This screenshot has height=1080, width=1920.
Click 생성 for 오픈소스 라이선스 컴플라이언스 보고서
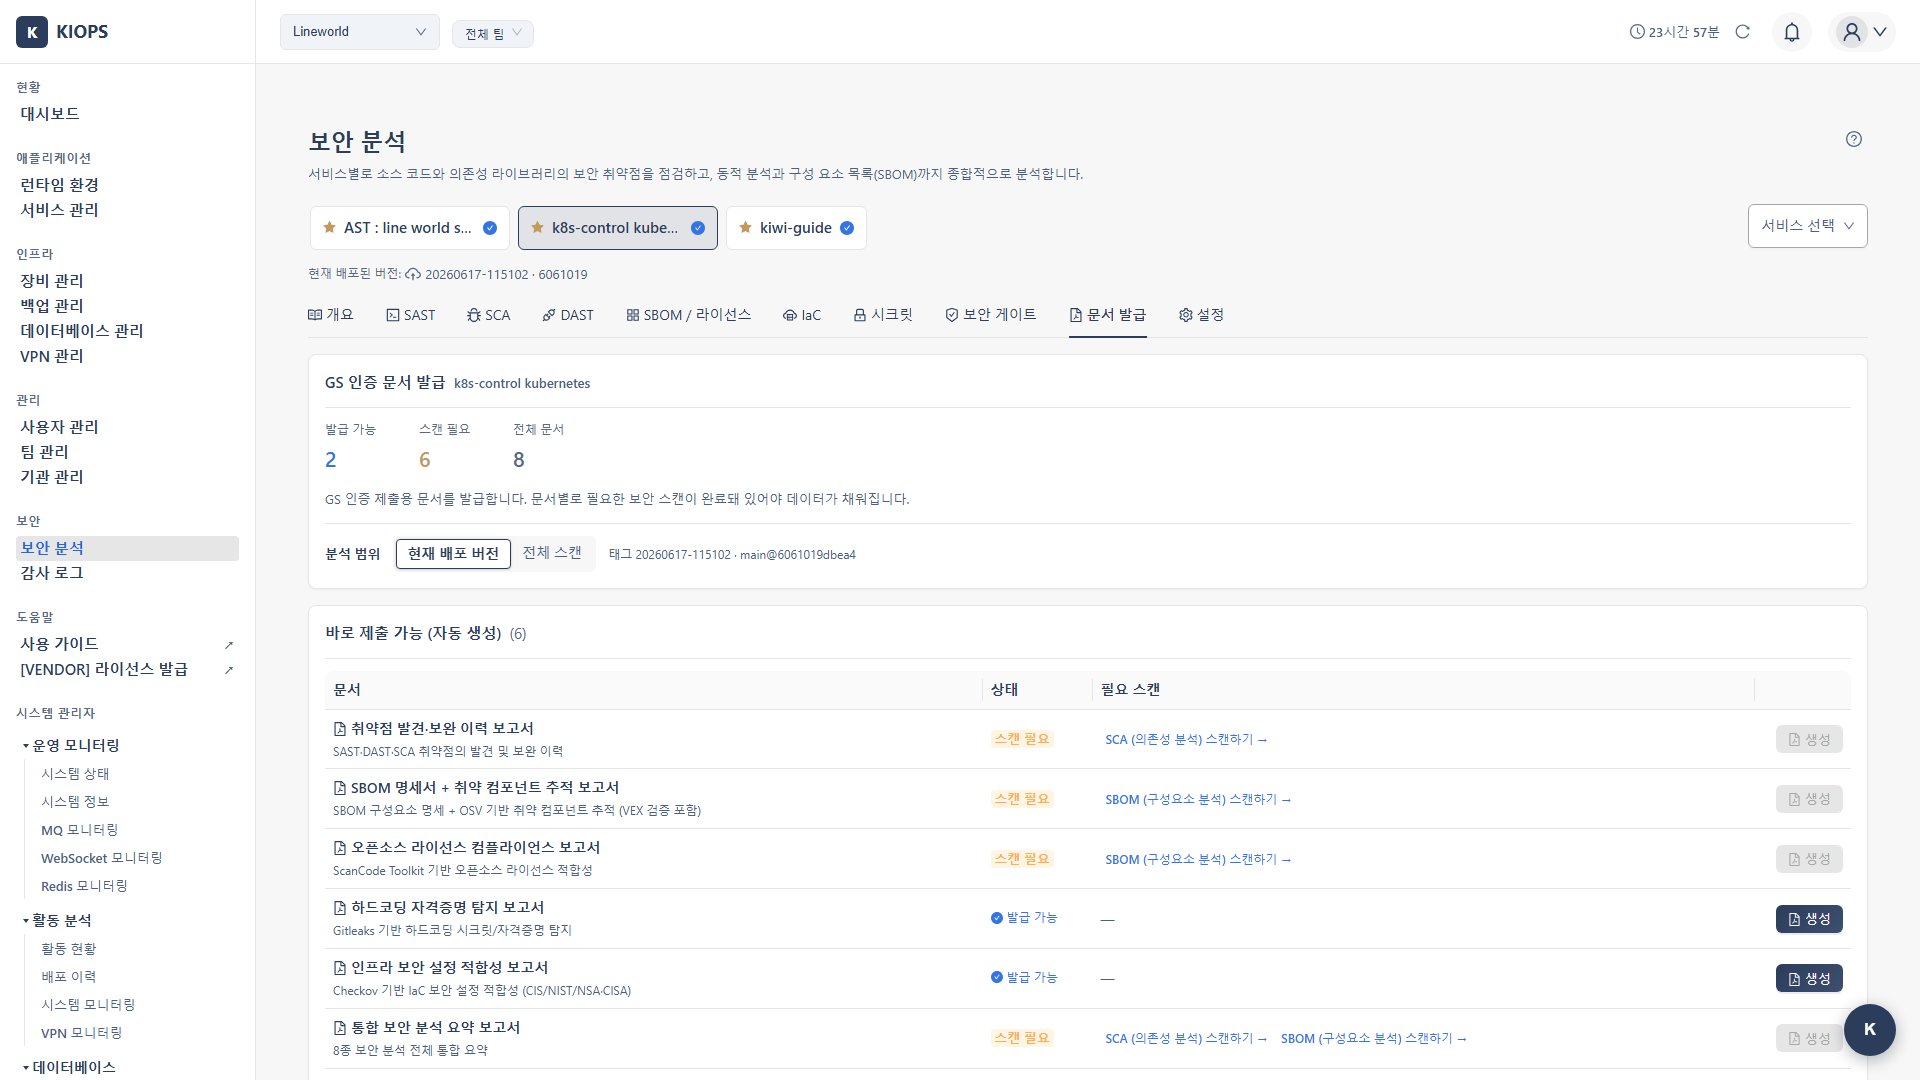tap(1809, 860)
